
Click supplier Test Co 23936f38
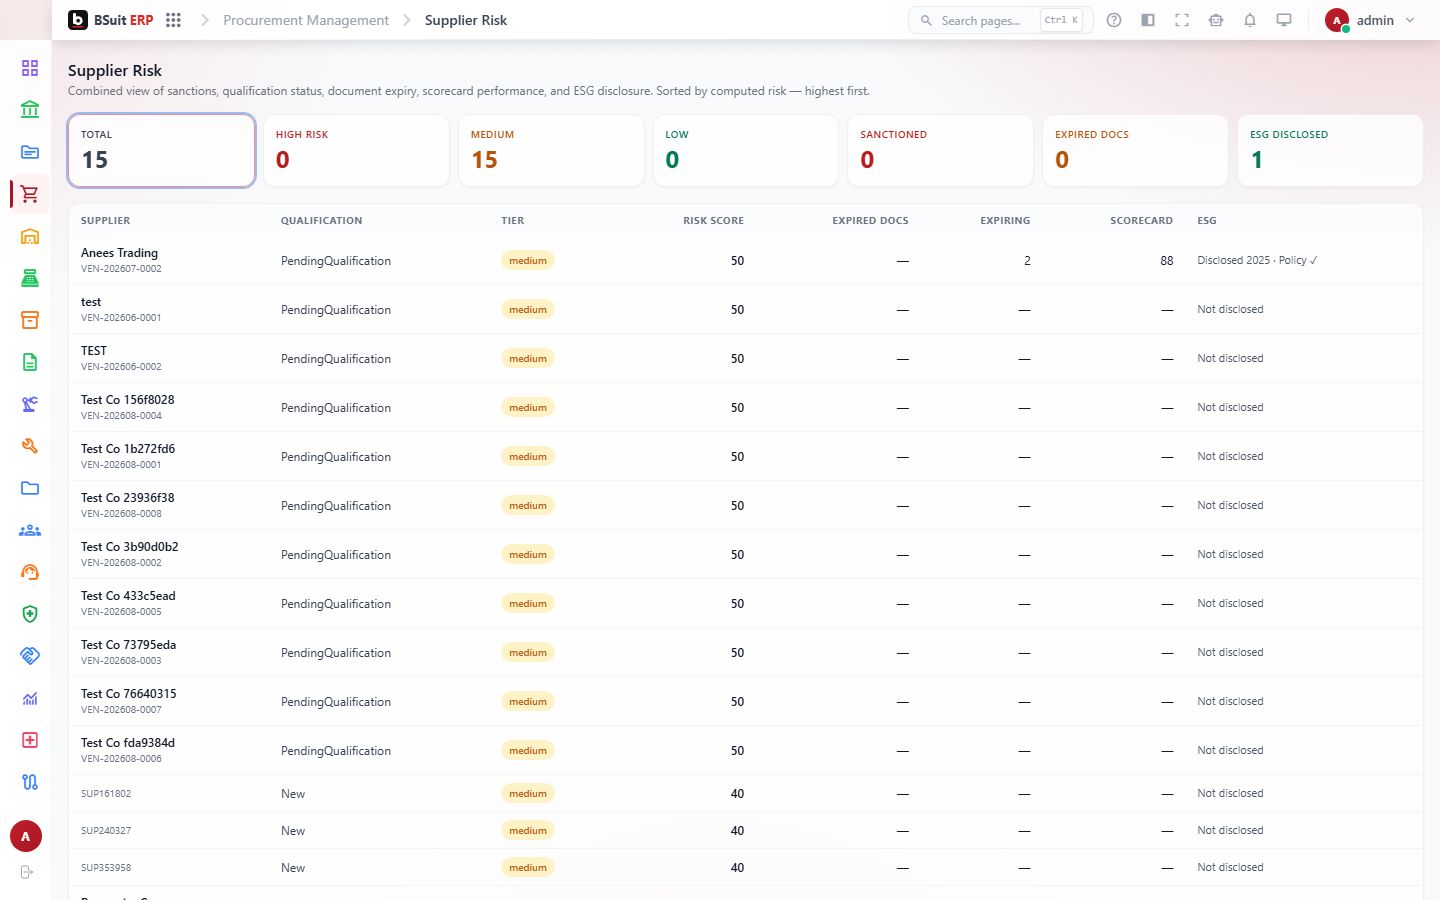tap(127, 497)
